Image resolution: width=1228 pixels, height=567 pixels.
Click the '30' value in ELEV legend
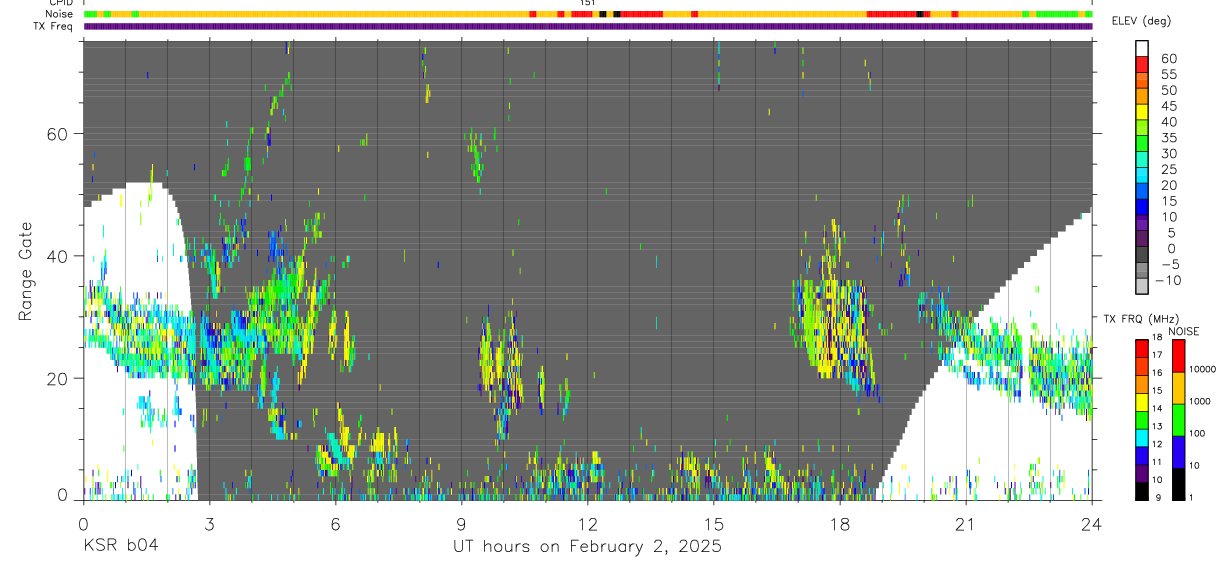pyautogui.click(x=1168, y=153)
